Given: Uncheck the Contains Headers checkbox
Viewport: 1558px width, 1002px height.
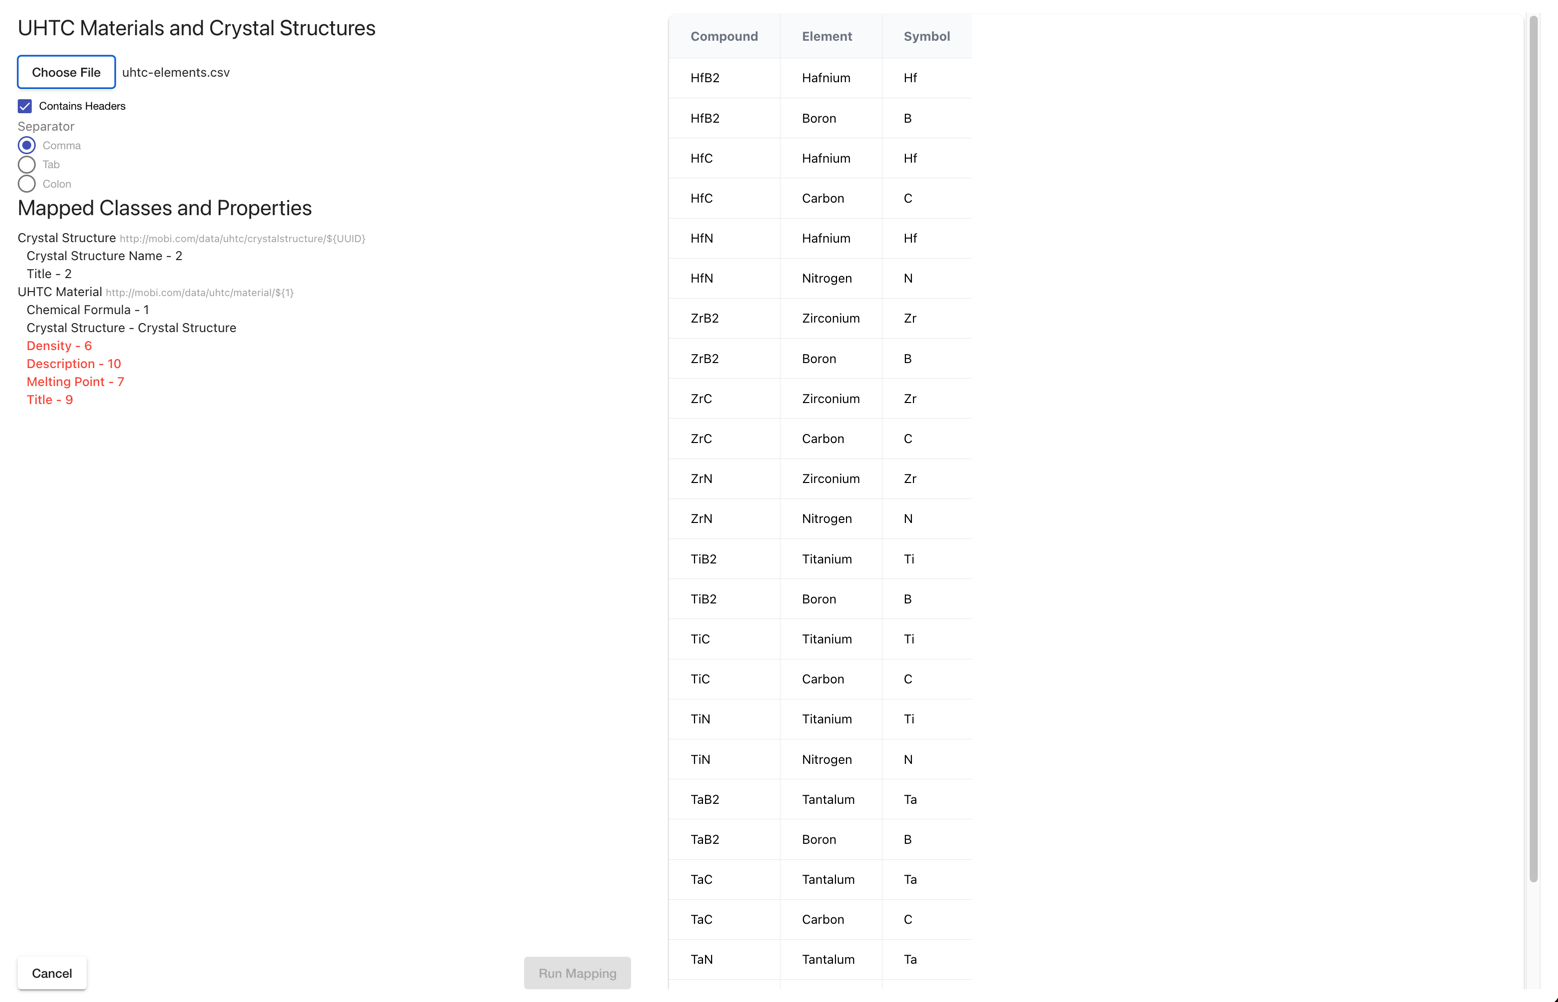Looking at the screenshot, I should coord(24,106).
